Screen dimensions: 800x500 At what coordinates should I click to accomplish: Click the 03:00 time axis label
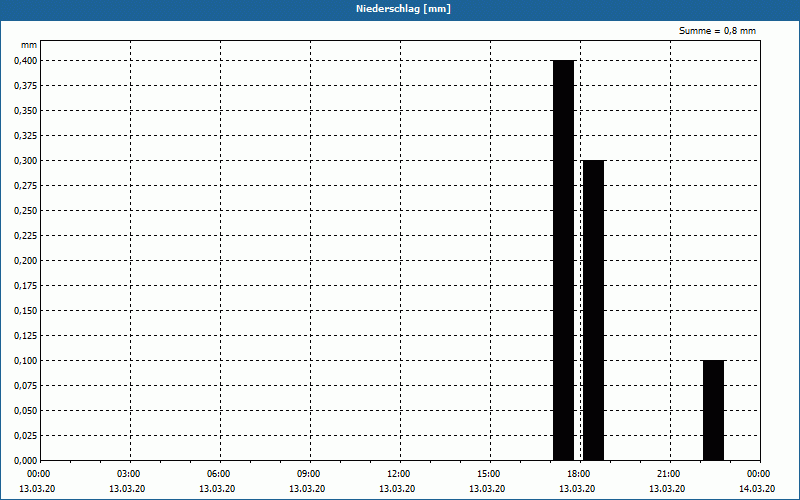128,474
